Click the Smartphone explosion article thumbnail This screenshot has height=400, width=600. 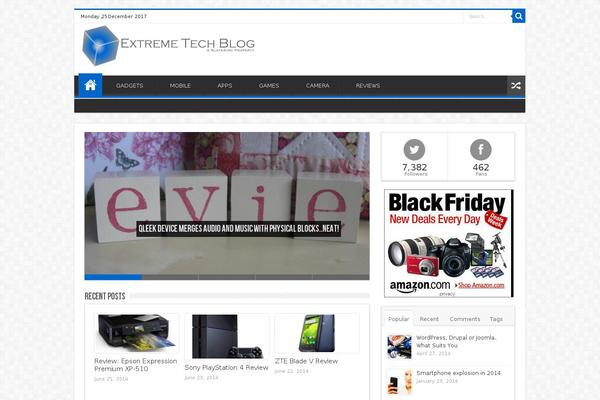click(399, 382)
